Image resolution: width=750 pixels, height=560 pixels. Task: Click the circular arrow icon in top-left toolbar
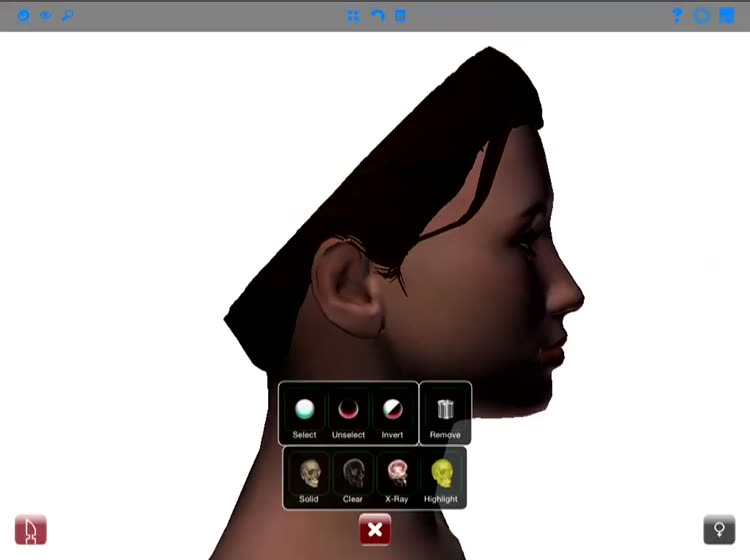click(x=23, y=16)
